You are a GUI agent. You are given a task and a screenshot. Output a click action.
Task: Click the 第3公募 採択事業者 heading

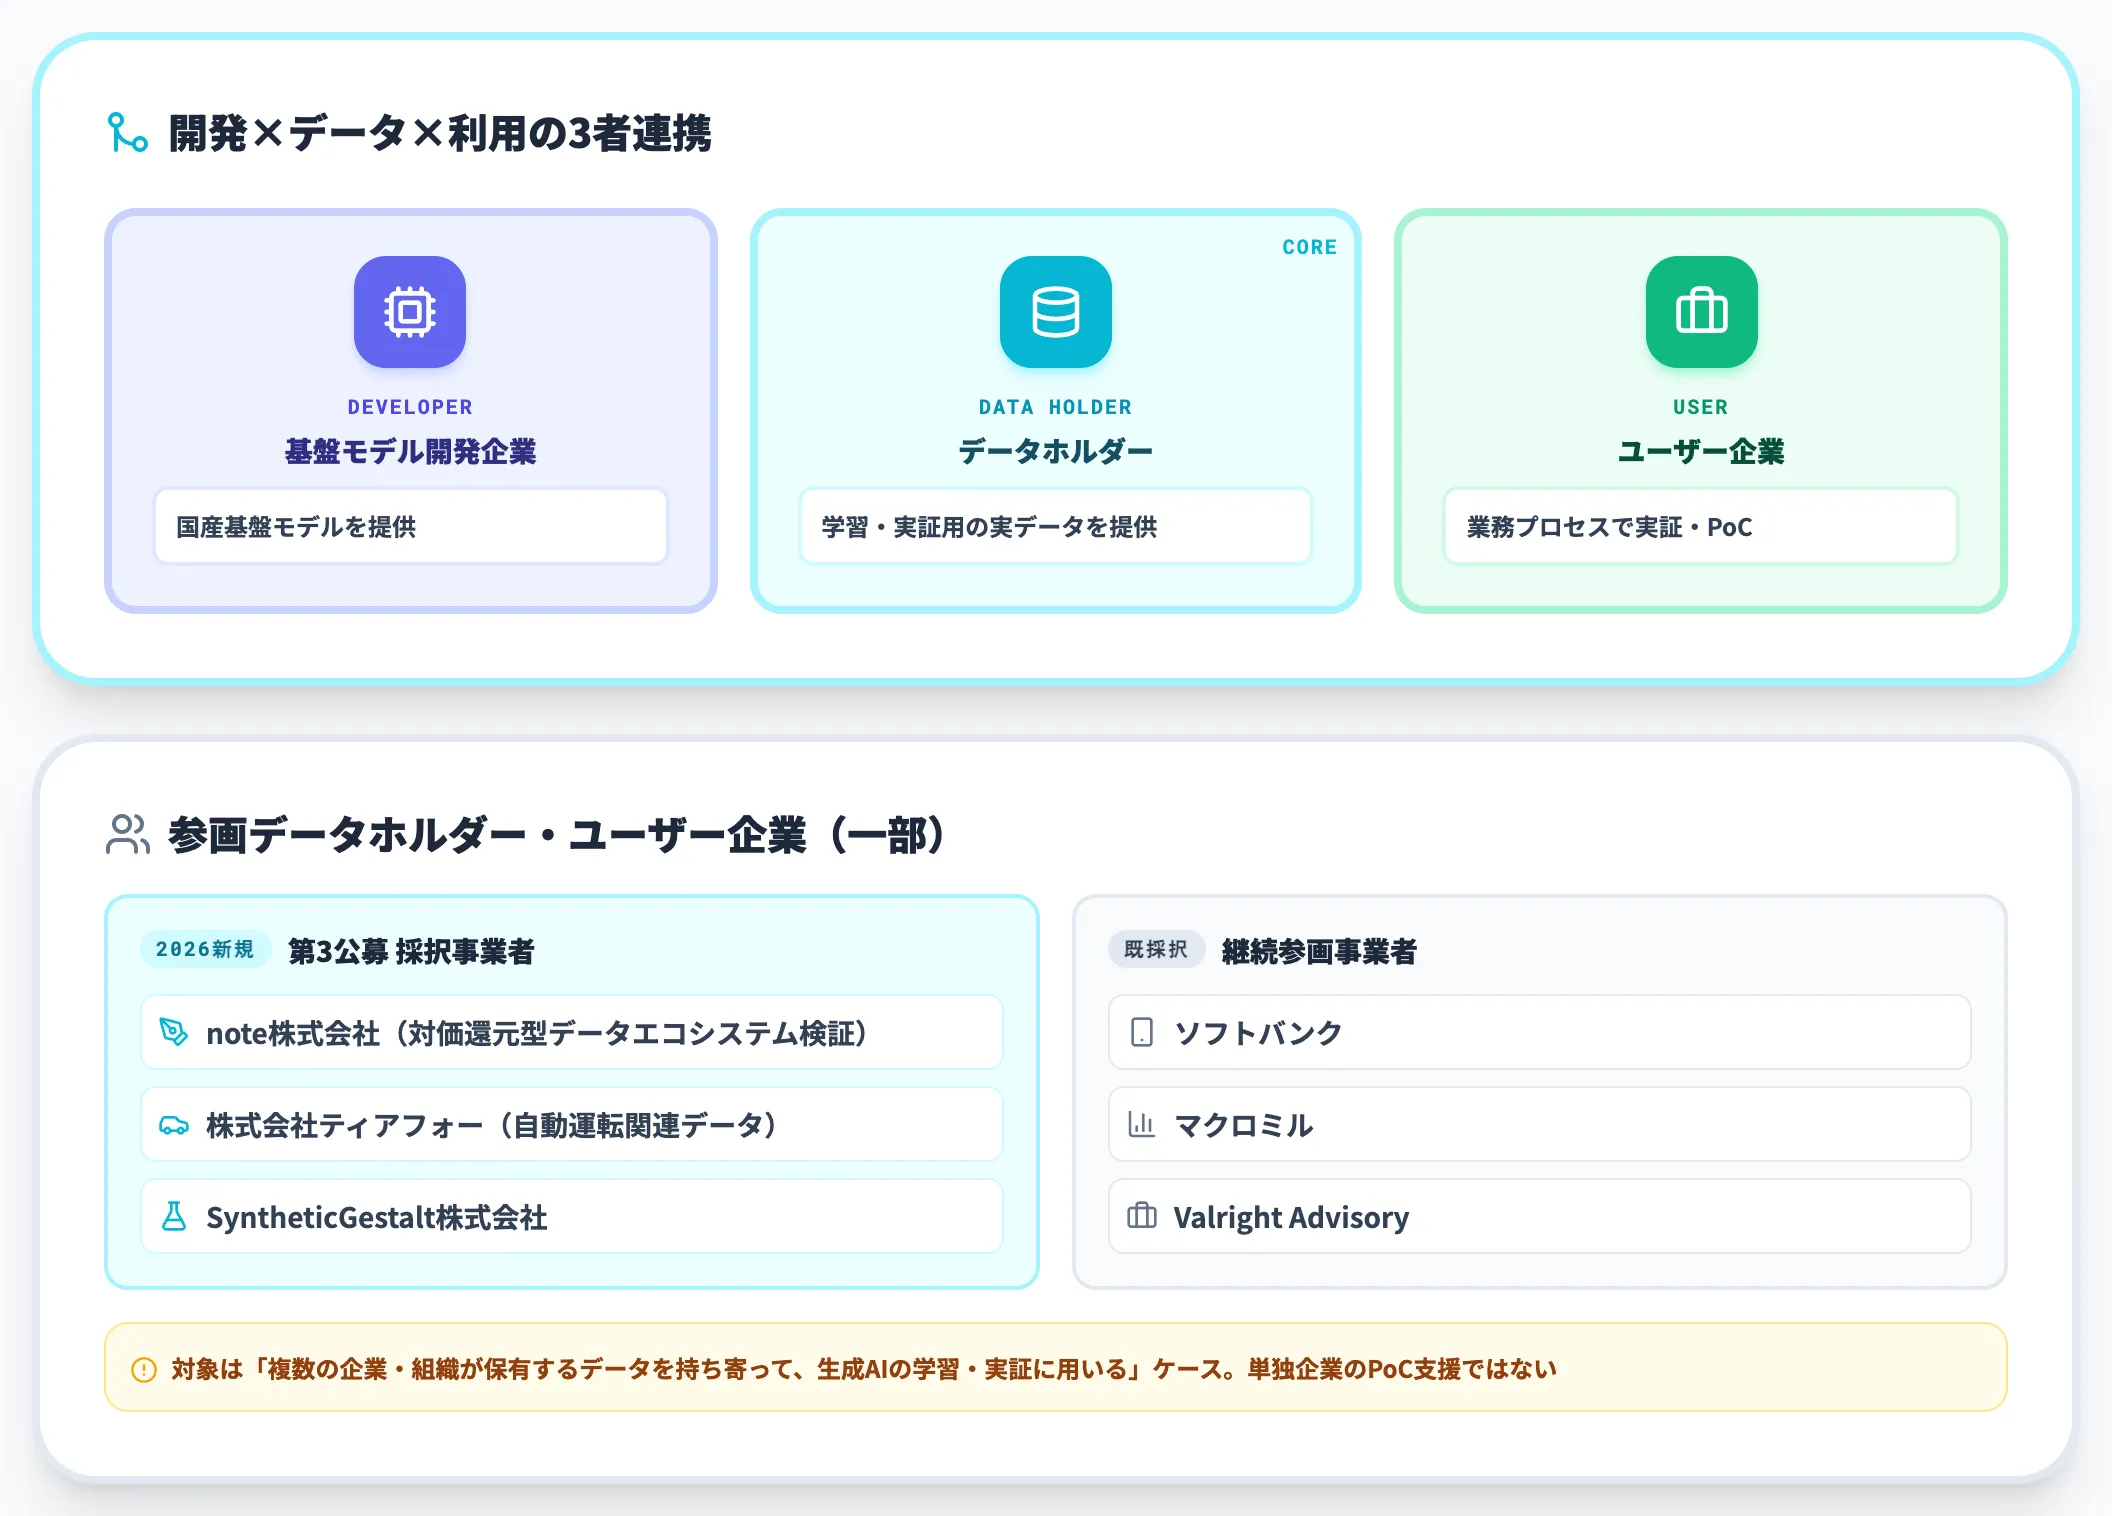point(411,951)
